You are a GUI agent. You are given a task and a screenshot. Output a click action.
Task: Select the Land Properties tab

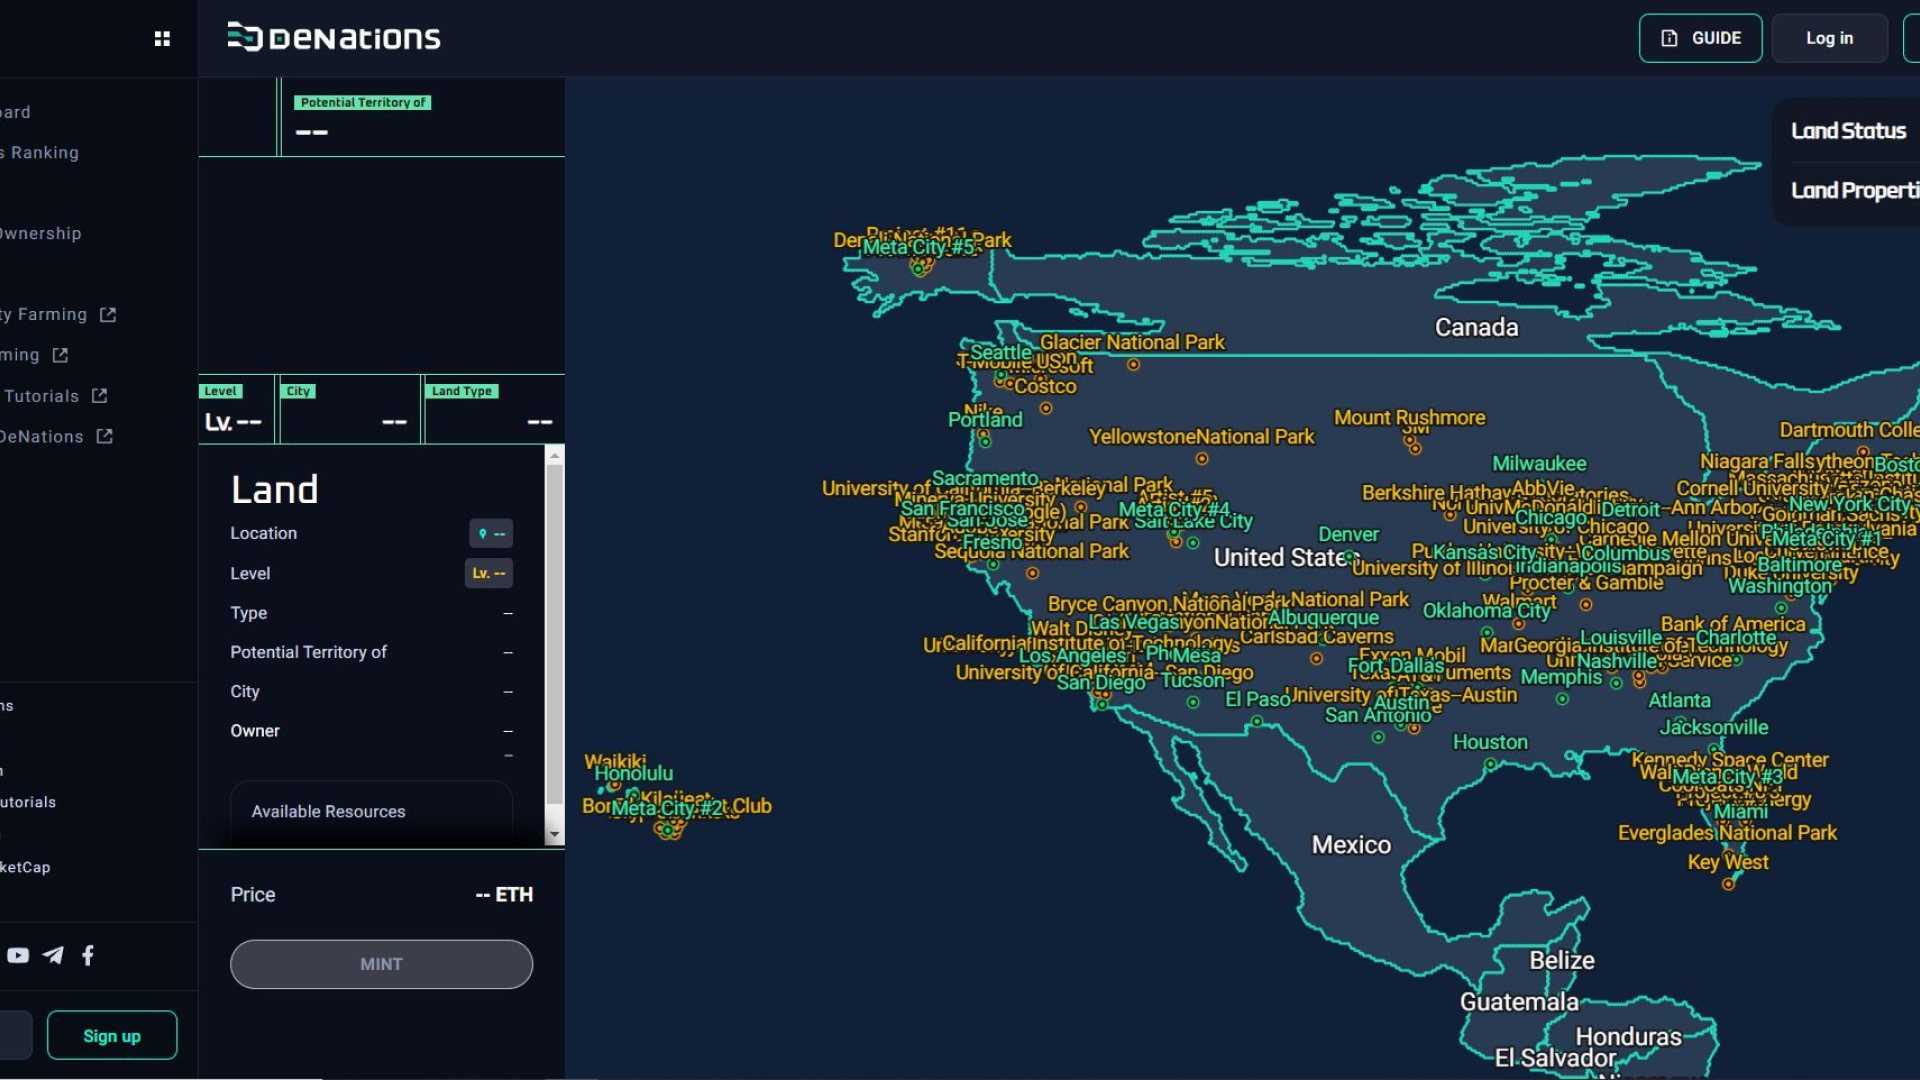coord(1855,190)
